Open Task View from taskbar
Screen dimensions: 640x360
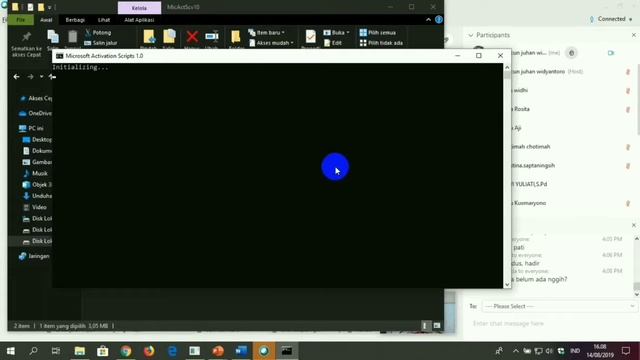click(x=56, y=351)
